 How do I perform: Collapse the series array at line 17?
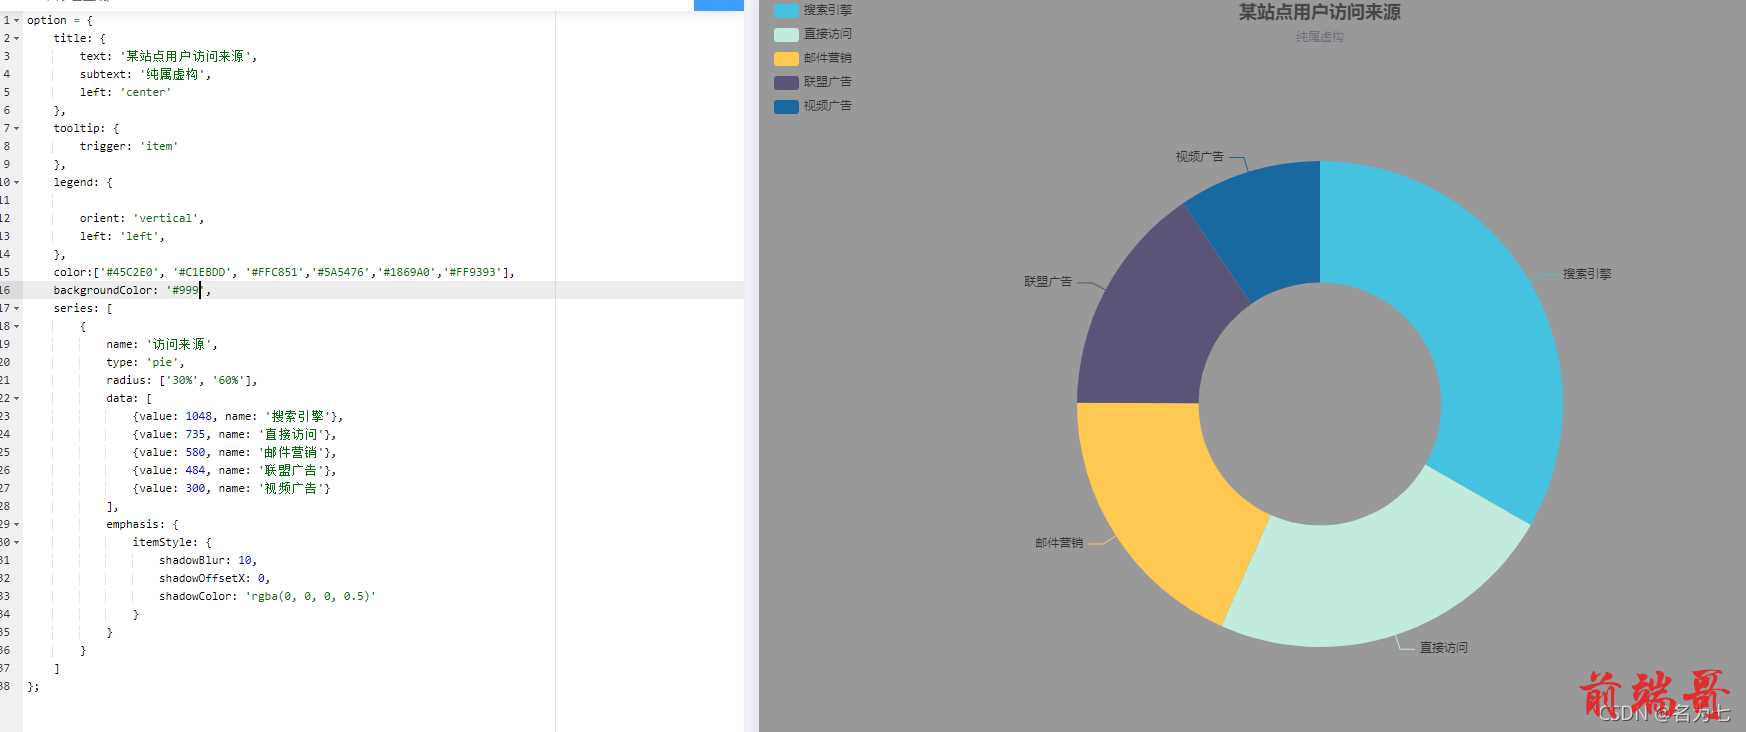pos(16,308)
